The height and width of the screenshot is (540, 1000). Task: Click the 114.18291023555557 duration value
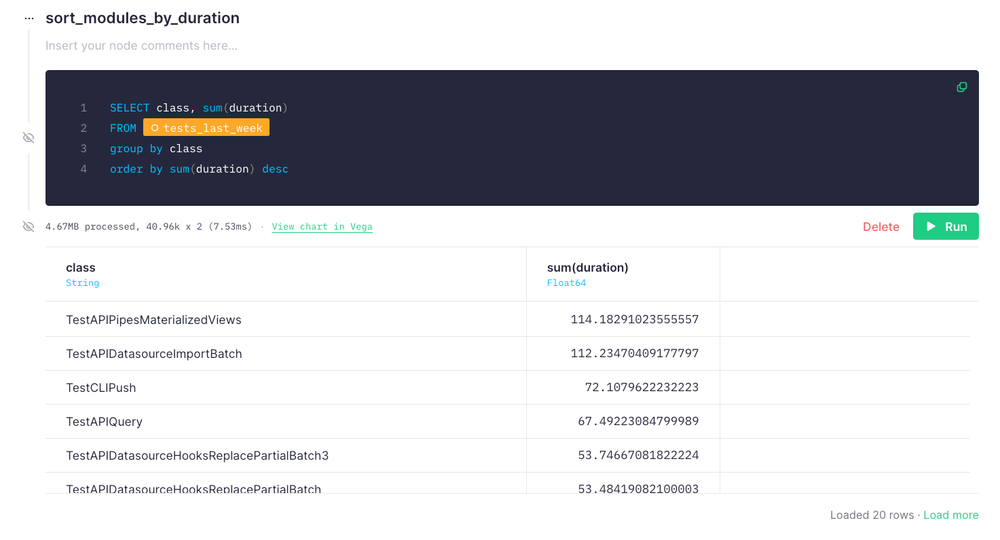[634, 320]
